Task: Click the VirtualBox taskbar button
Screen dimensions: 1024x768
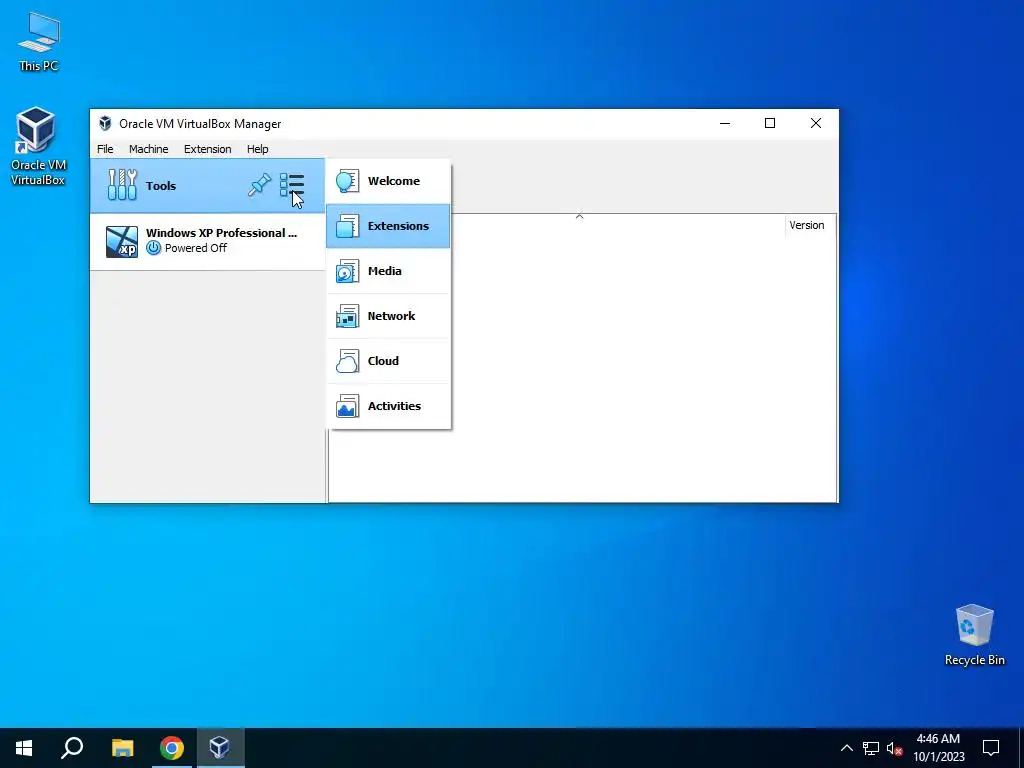Action: pyautogui.click(x=219, y=748)
